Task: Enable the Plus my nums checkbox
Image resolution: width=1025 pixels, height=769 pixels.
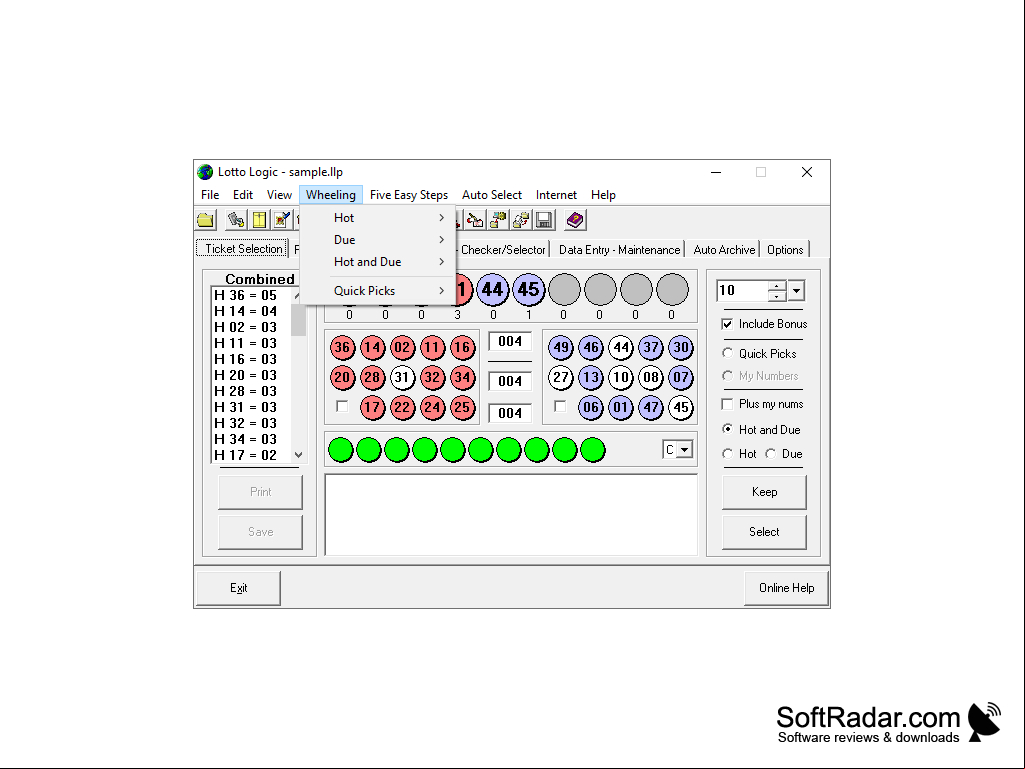Action: tap(727, 404)
